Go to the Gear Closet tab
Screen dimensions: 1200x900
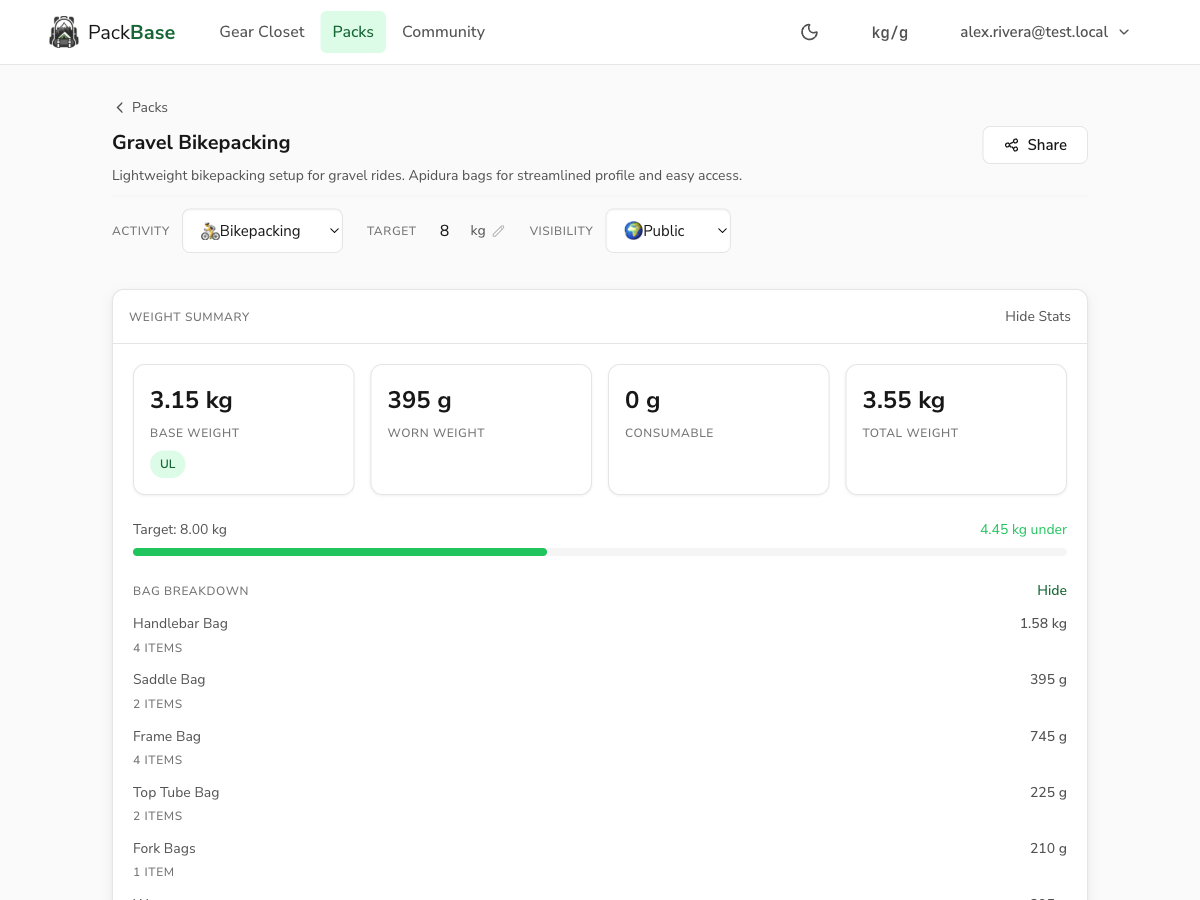coord(262,32)
